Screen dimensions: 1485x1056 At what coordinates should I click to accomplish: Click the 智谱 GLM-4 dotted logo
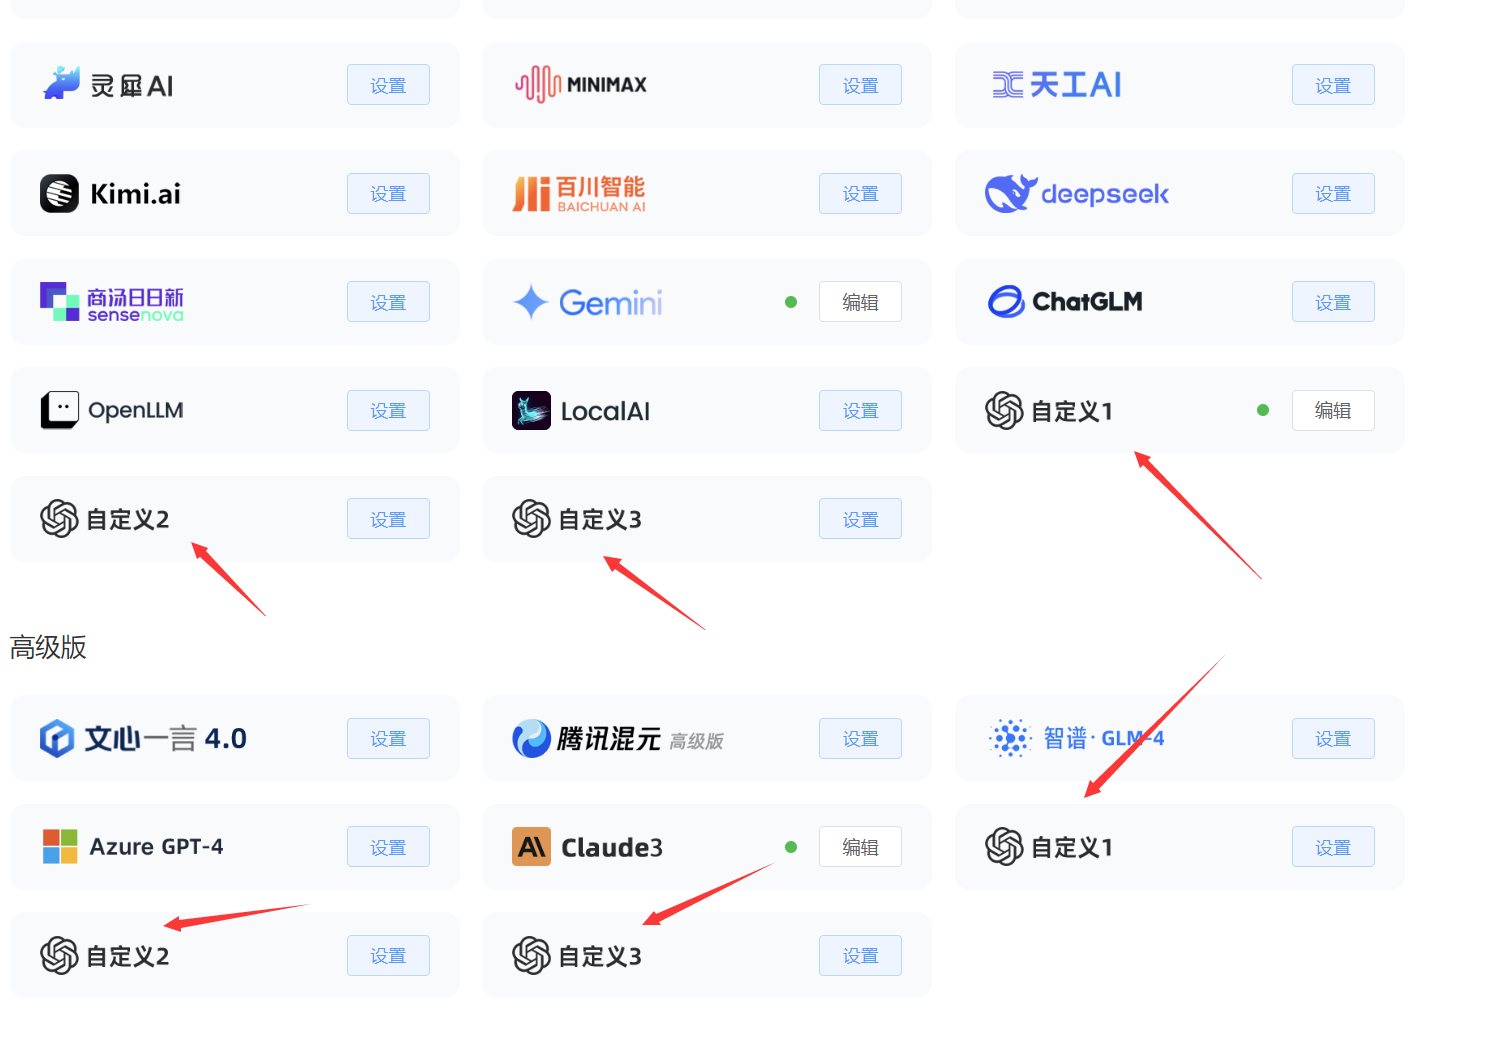1009,738
